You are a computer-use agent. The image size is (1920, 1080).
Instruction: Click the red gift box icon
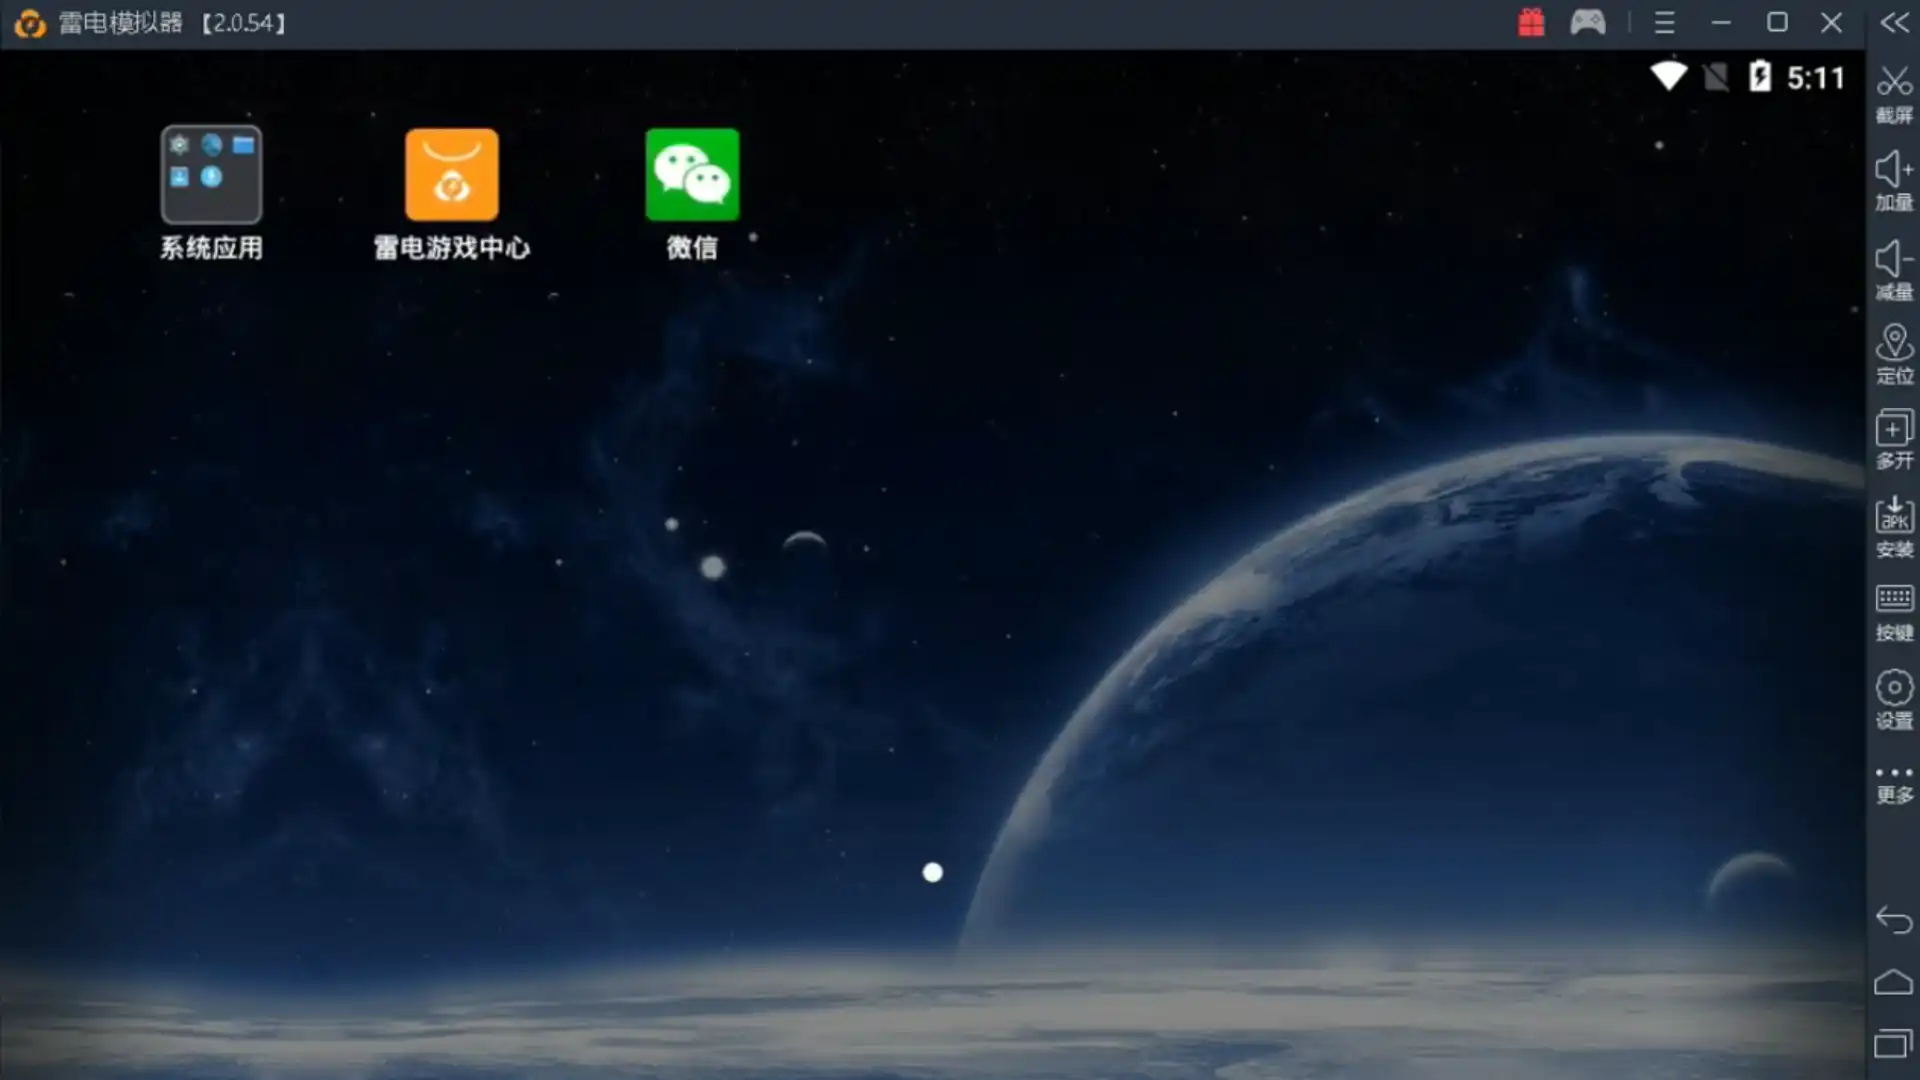click(1531, 22)
